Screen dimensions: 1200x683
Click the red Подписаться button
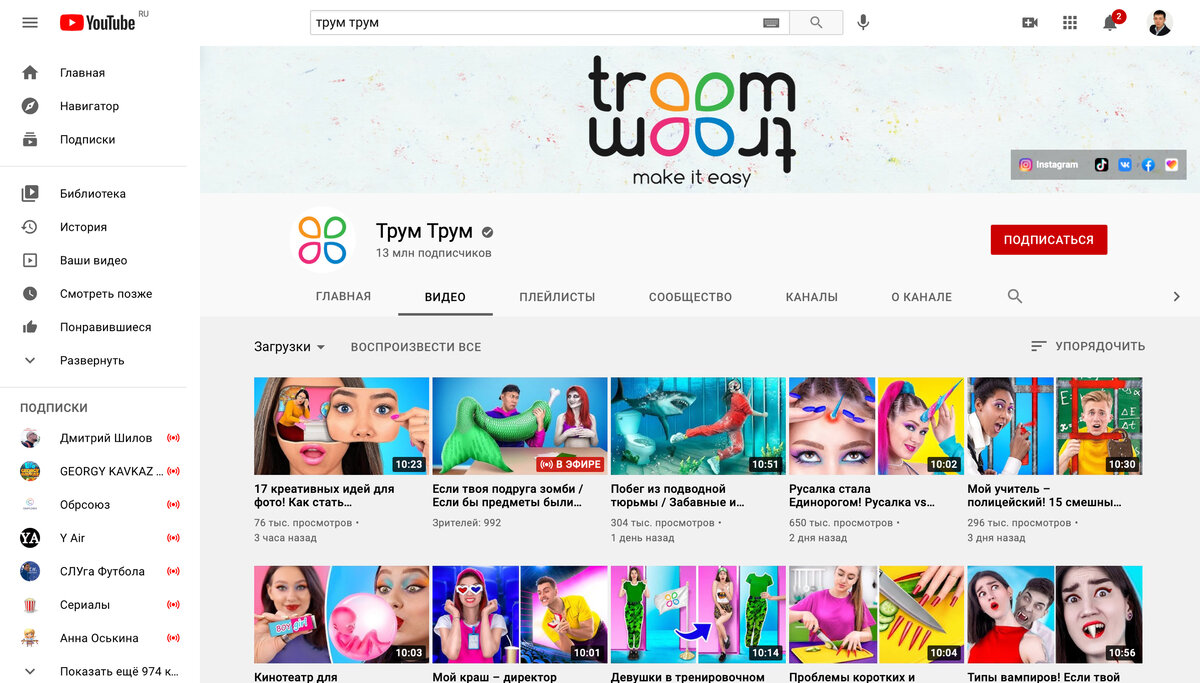point(1048,240)
